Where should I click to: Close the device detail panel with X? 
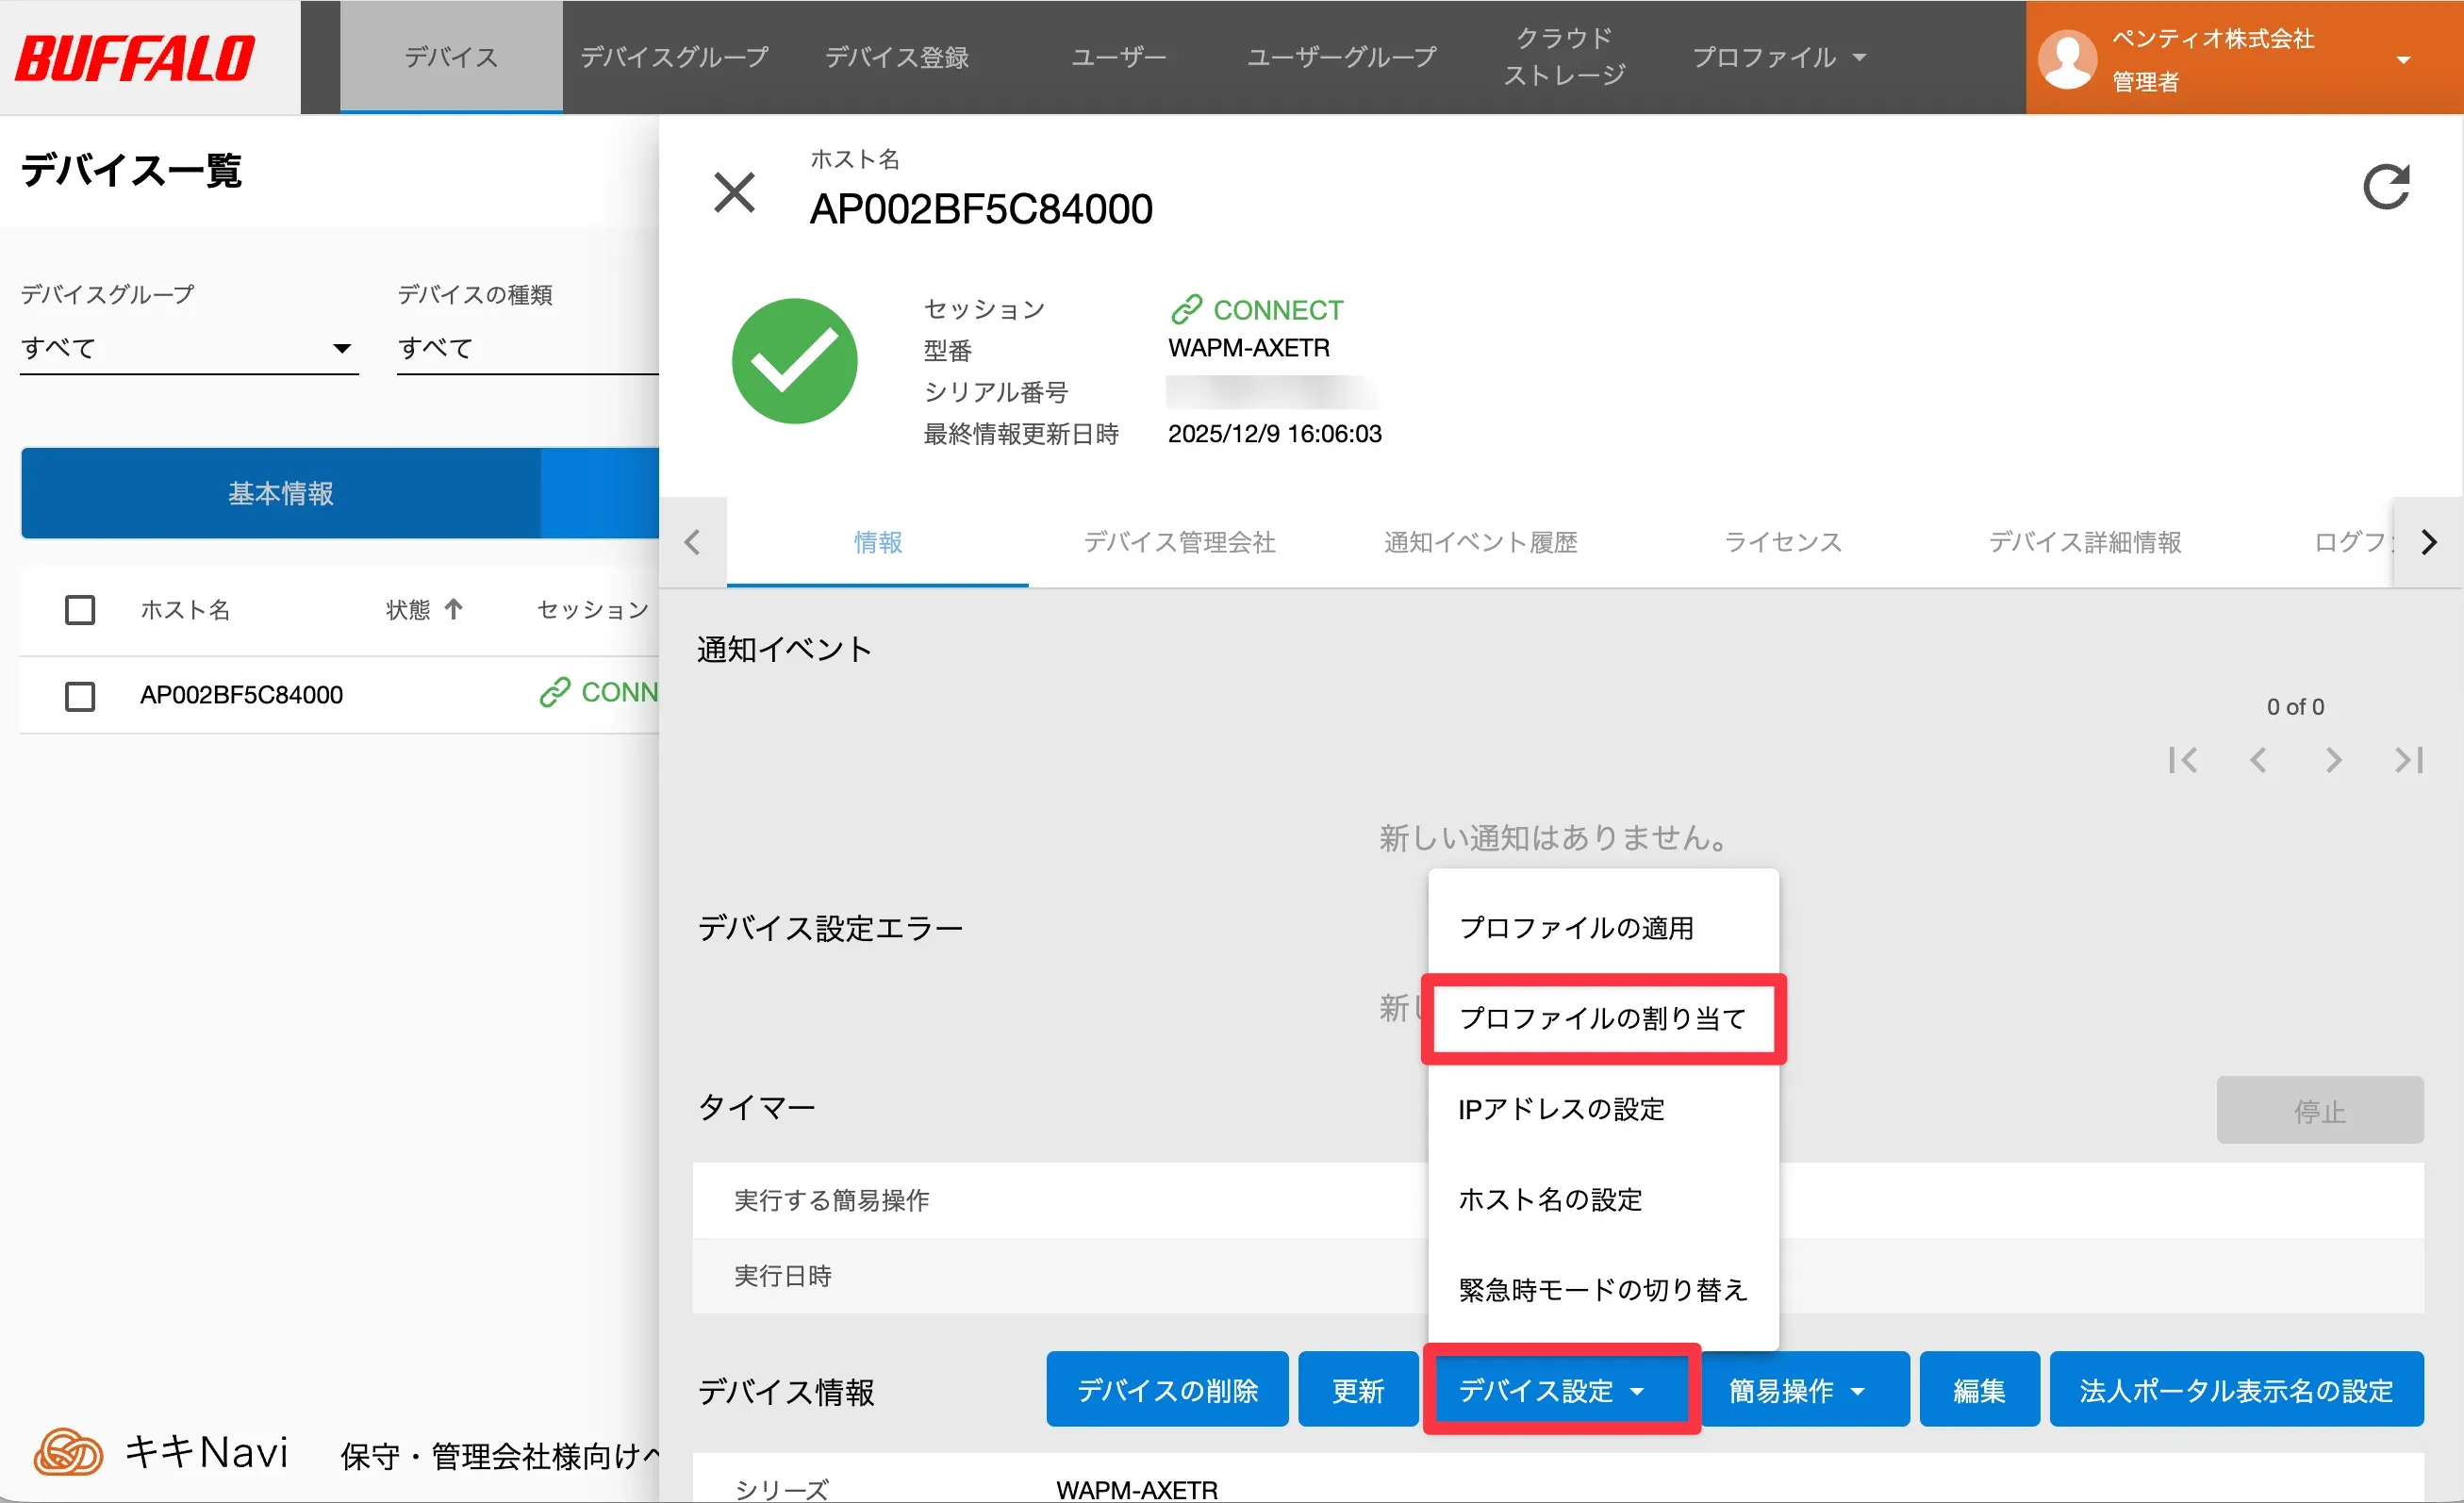coord(734,192)
